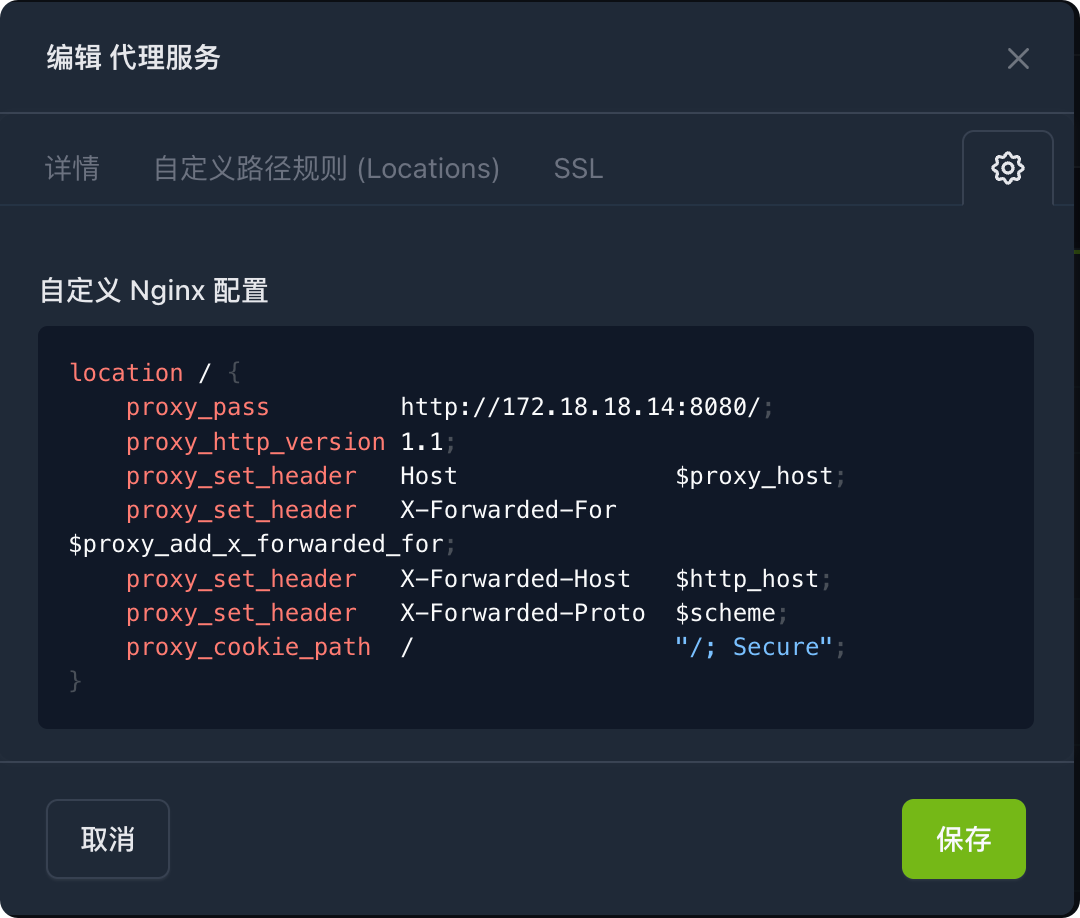
Task: Save changes with the 保存 button
Action: click(963, 839)
